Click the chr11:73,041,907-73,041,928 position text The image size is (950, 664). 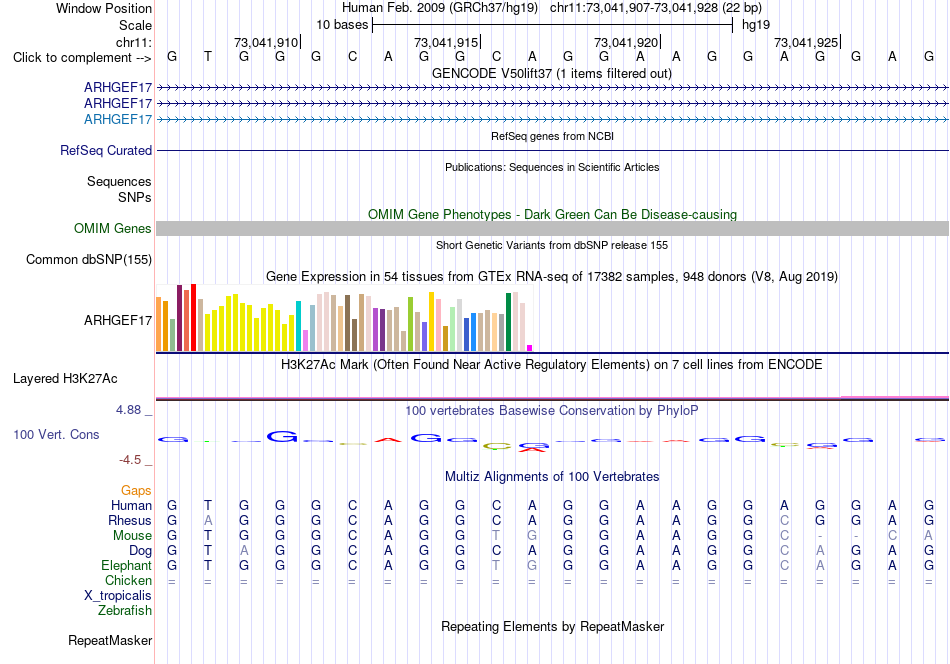point(634,8)
